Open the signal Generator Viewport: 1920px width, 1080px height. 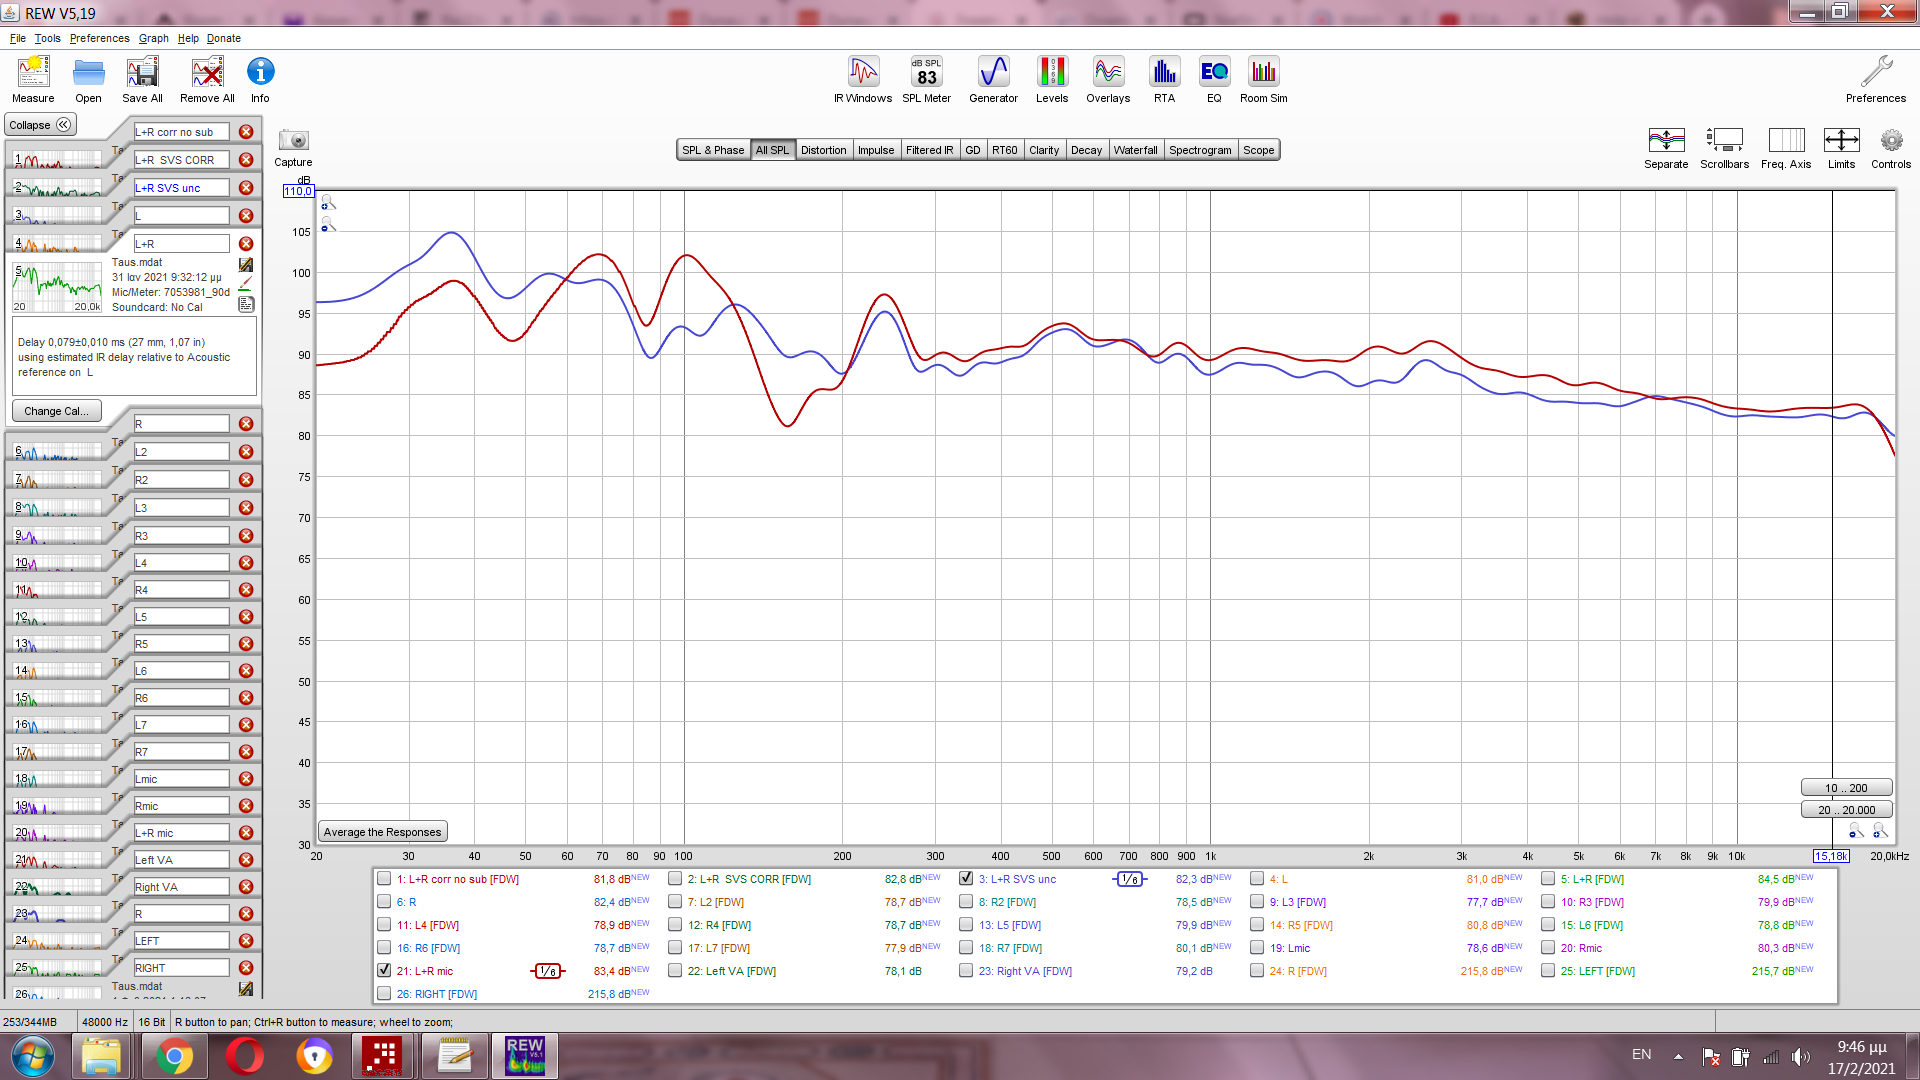pyautogui.click(x=993, y=79)
